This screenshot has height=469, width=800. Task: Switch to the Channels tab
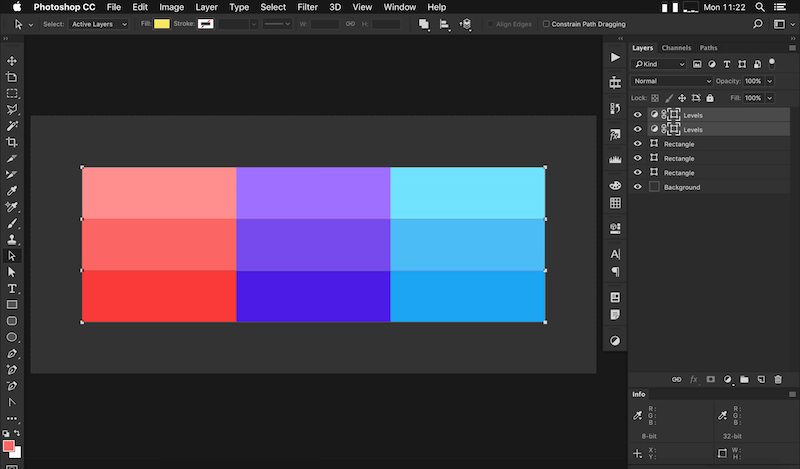click(676, 47)
